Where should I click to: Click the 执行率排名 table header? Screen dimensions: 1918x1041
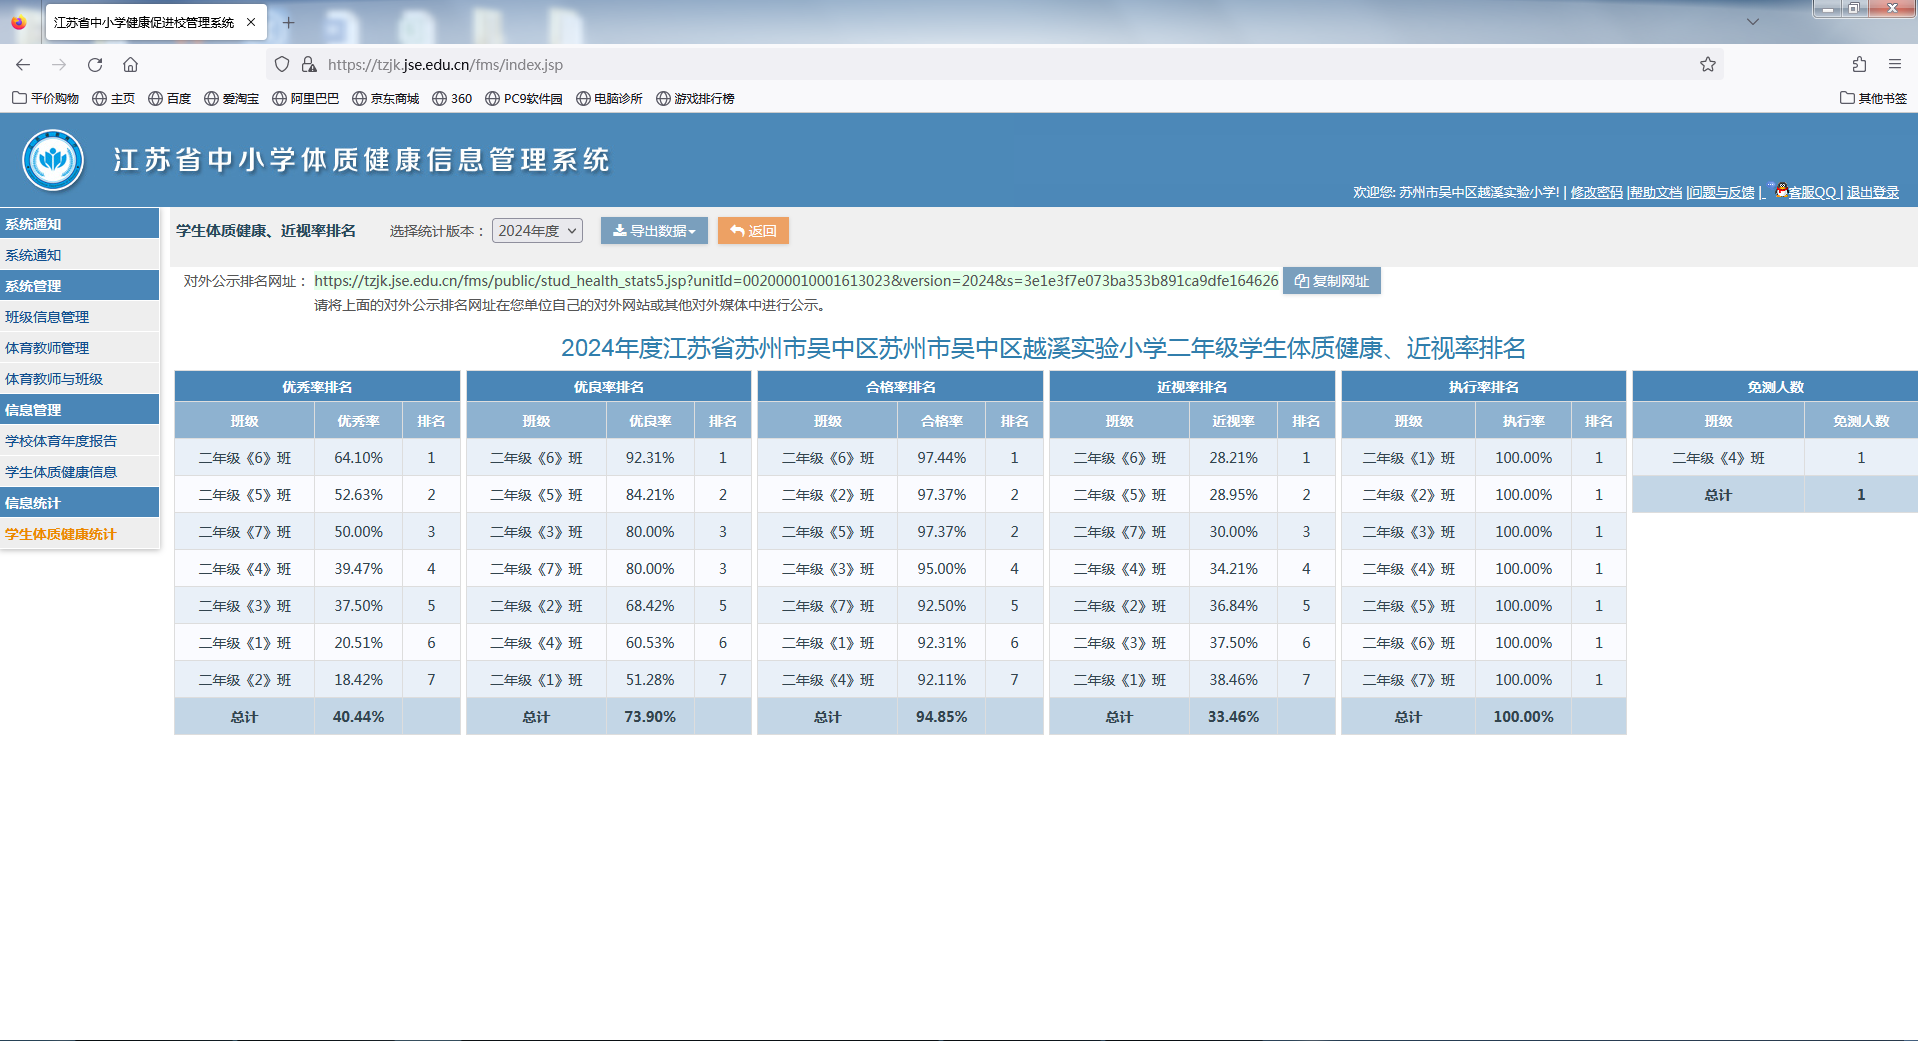(x=1484, y=387)
